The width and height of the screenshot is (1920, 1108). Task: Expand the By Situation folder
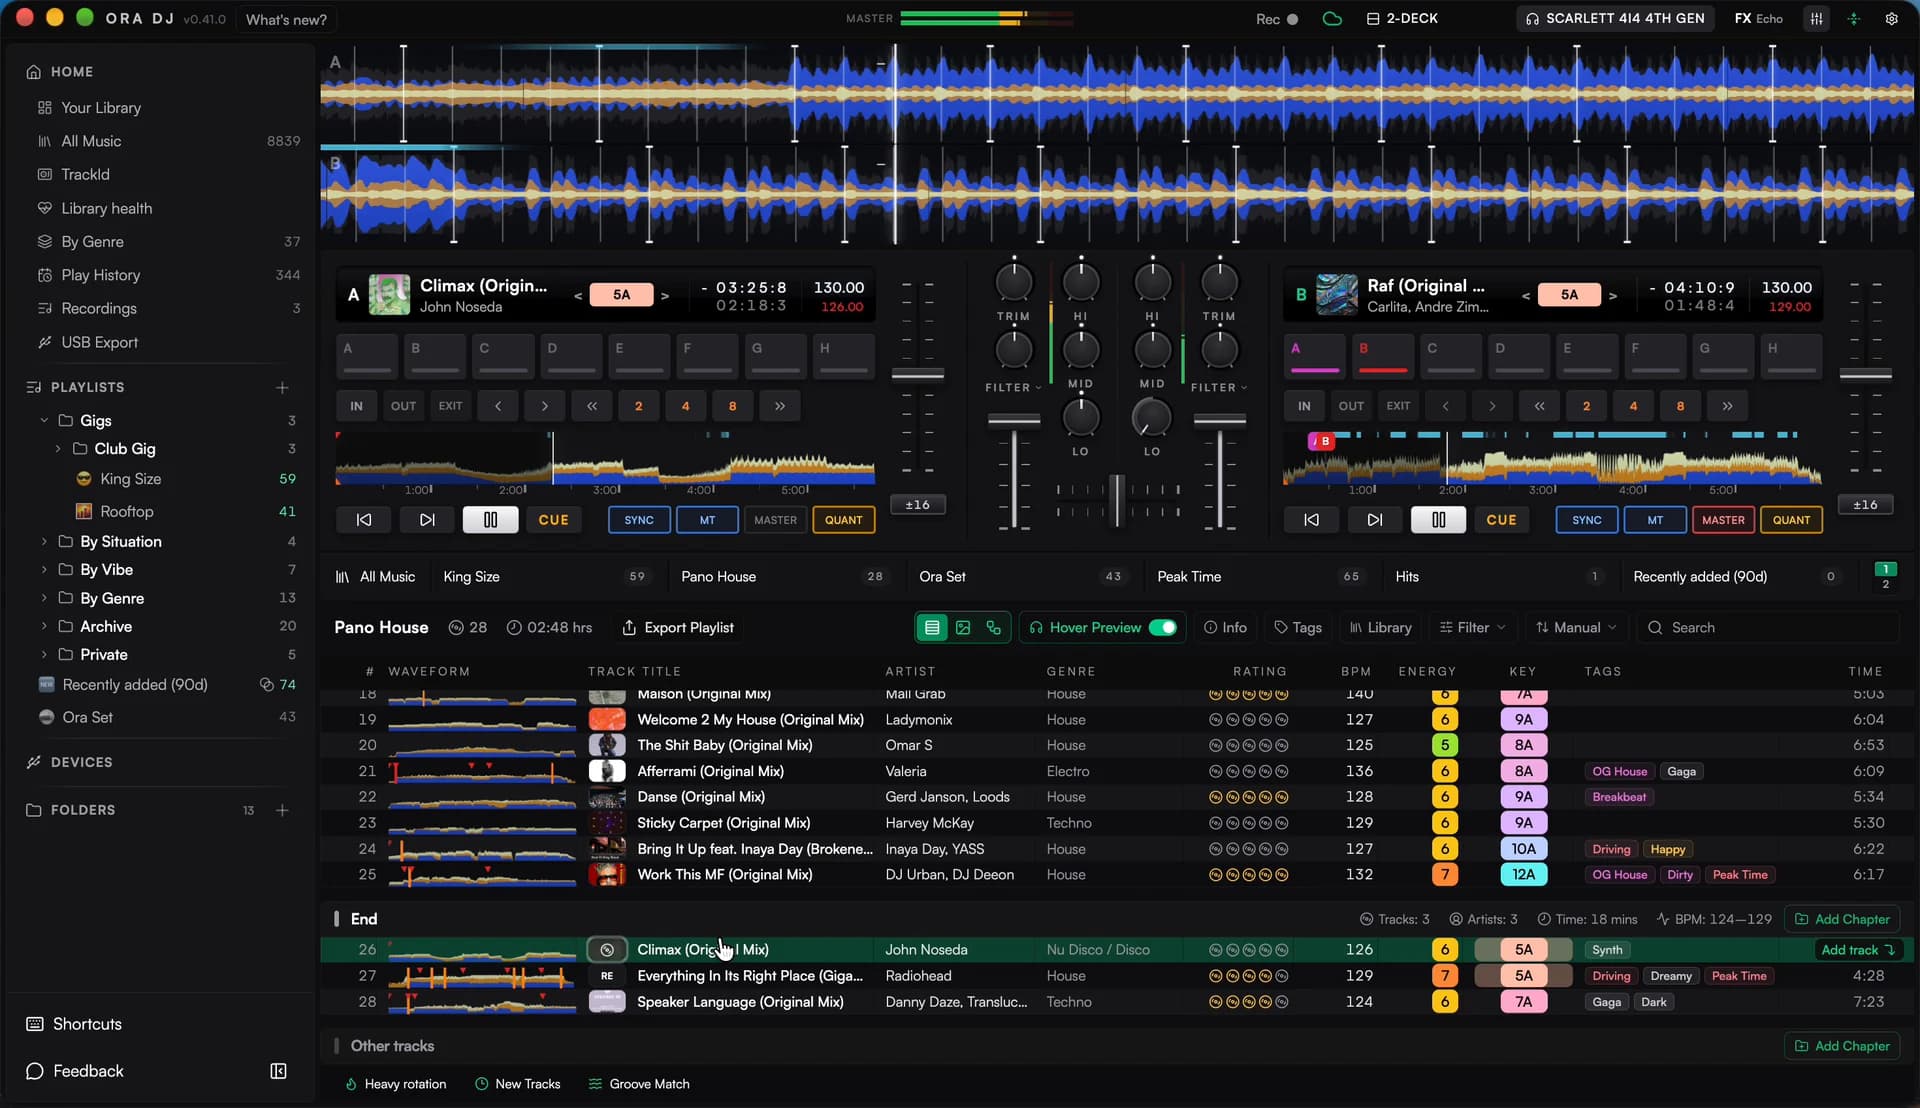pyautogui.click(x=44, y=542)
